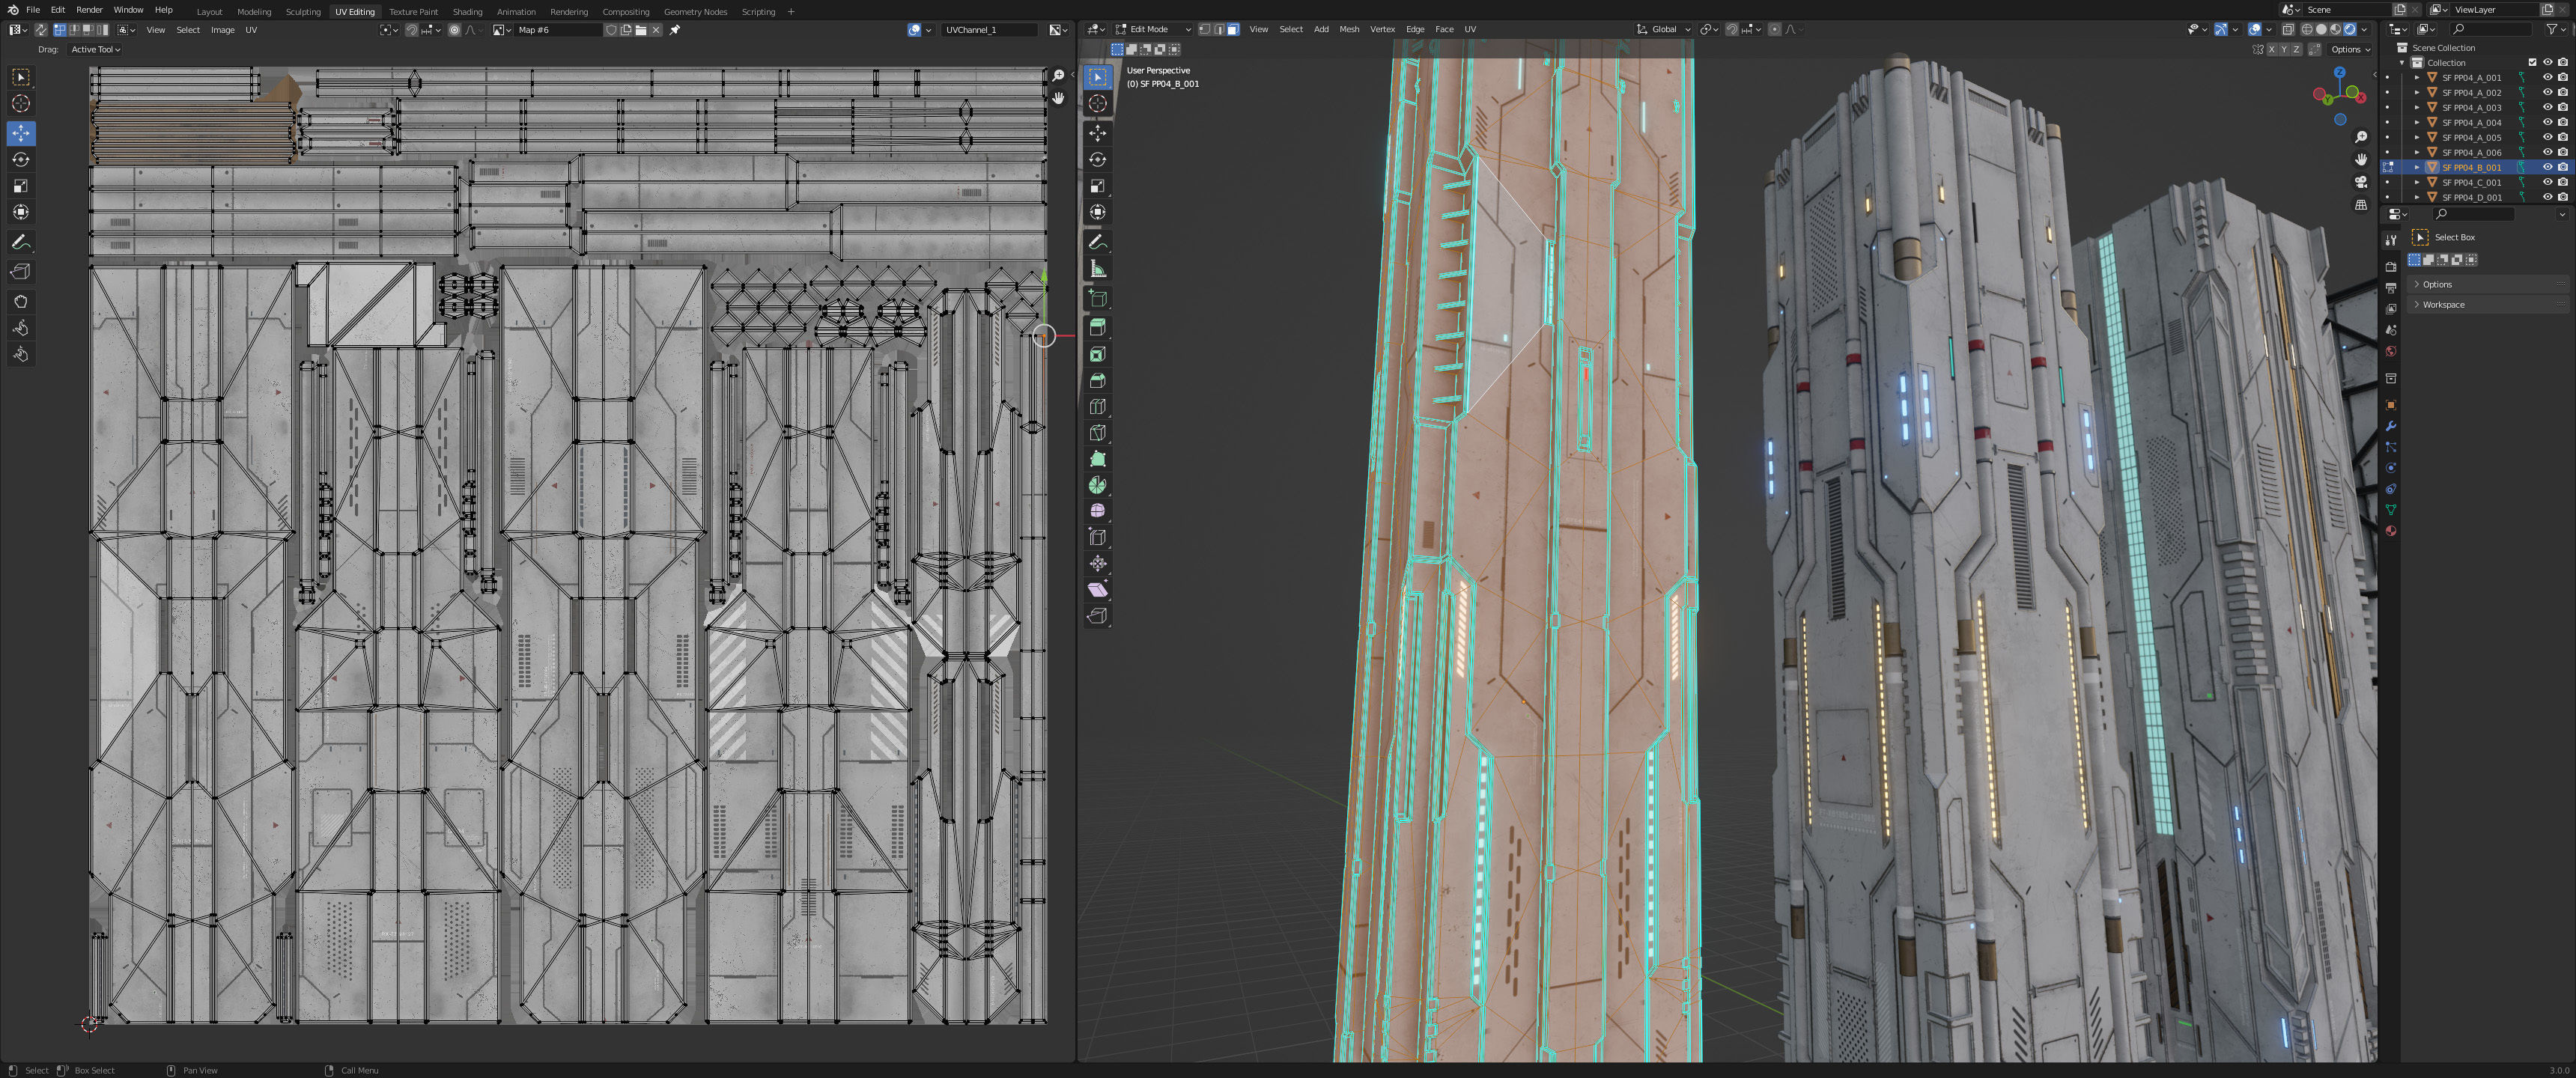Toggle snapping in UV editor header
The image size is (2576, 1078).
coord(411,30)
